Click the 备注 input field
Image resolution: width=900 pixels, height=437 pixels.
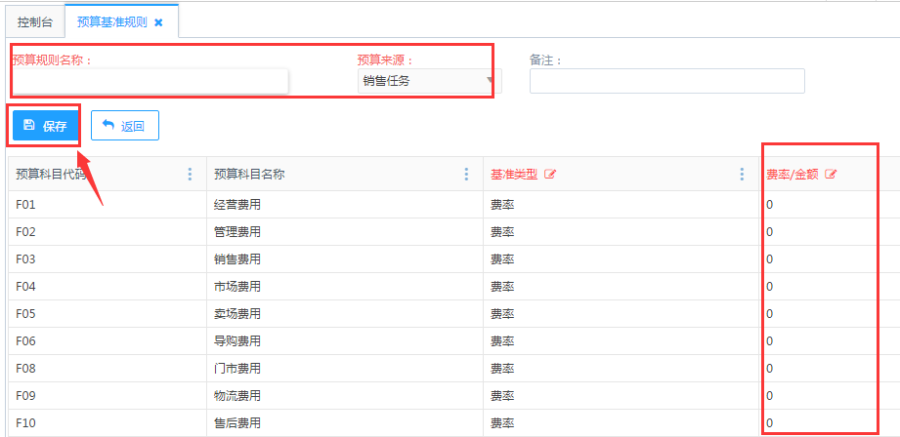click(x=666, y=81)
